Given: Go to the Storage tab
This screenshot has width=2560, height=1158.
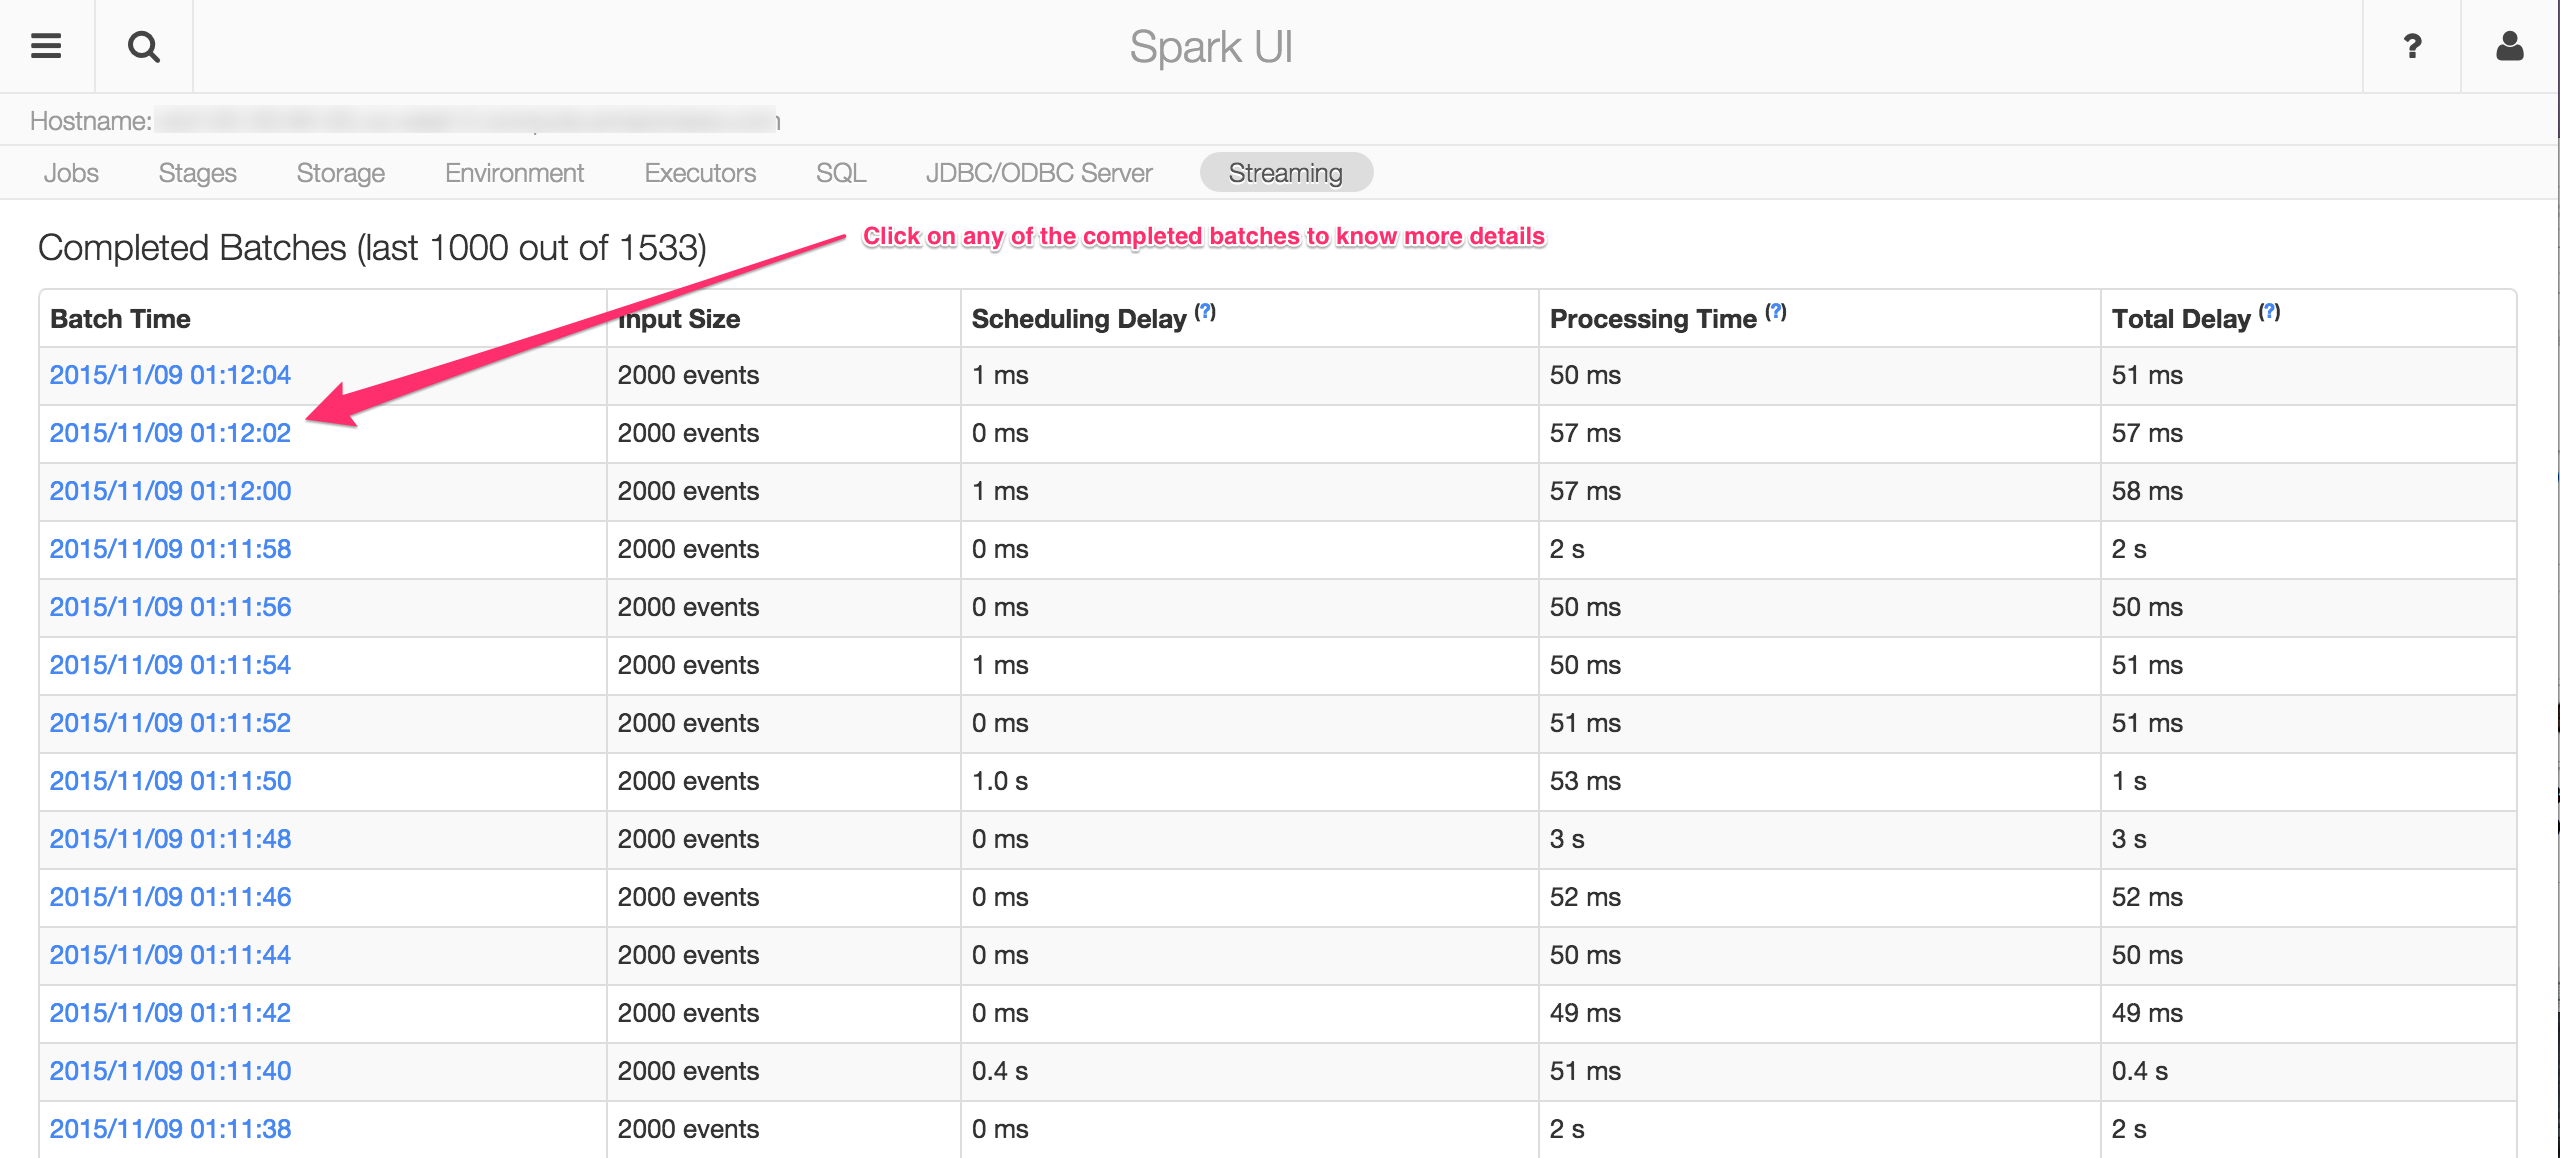Looking at the screenshot, I should pyautogui.click(x=340, y=173).
